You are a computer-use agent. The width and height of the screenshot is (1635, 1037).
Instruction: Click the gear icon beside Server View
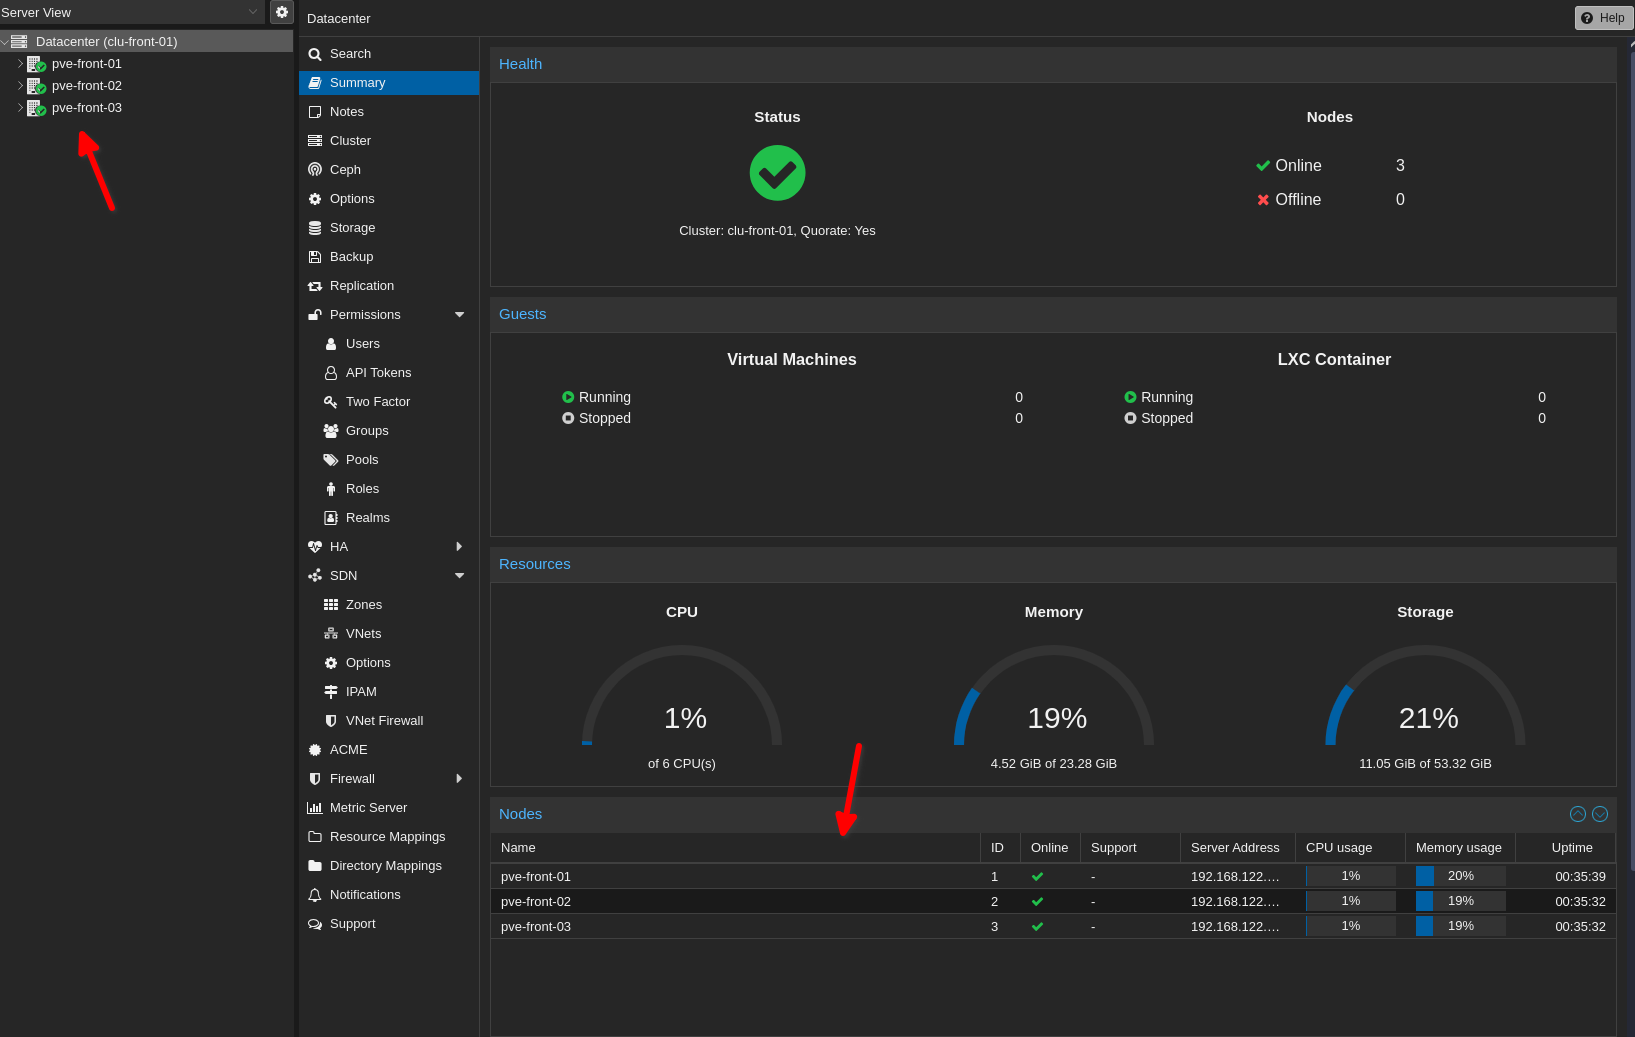282,12
